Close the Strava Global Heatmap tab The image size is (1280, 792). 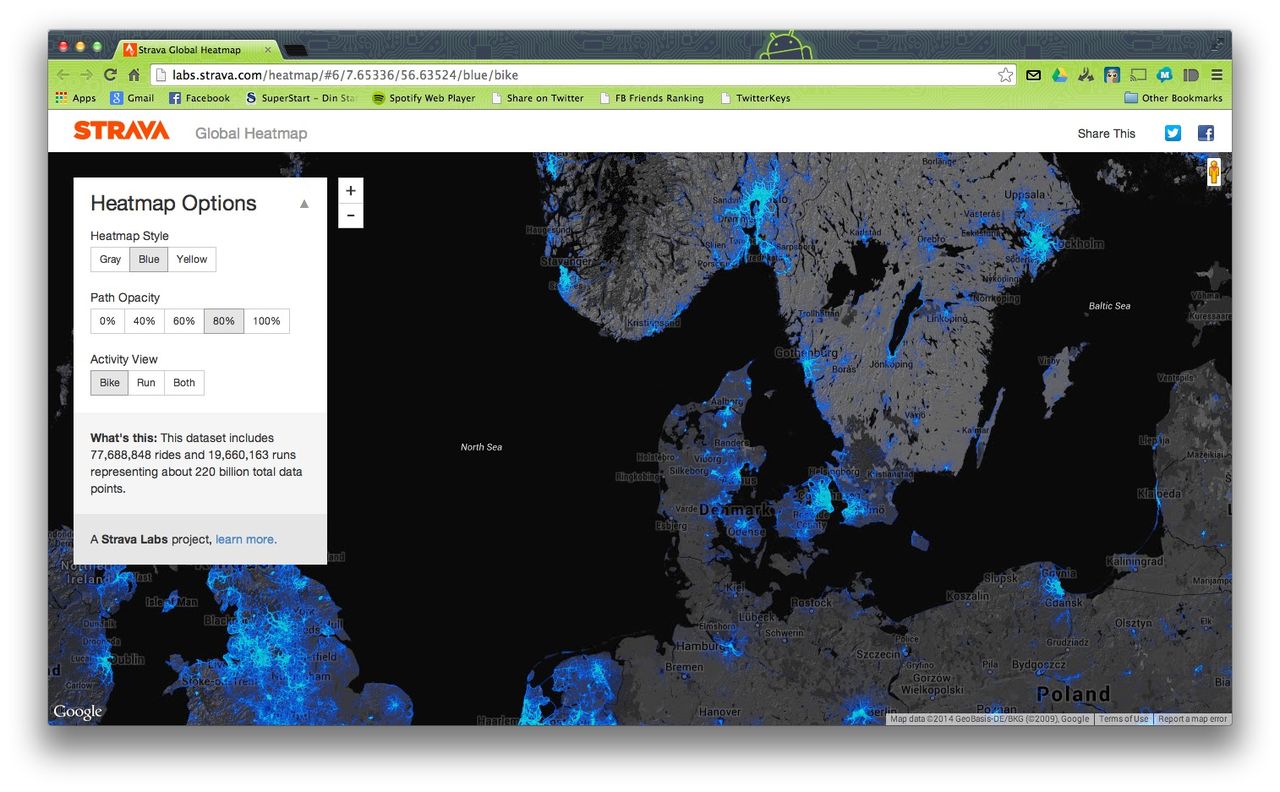[x=268, y=49]
